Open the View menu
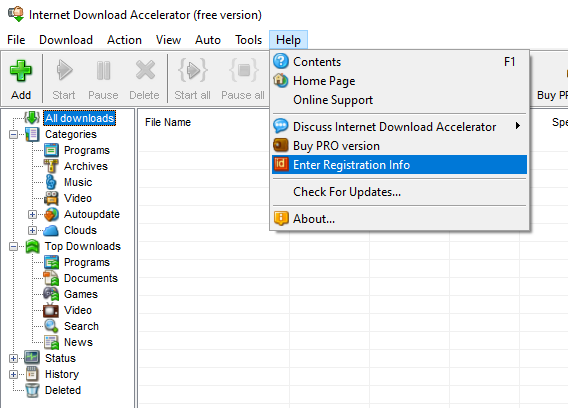The height and width of the screenshot is (408, 568). pos(168,39)
